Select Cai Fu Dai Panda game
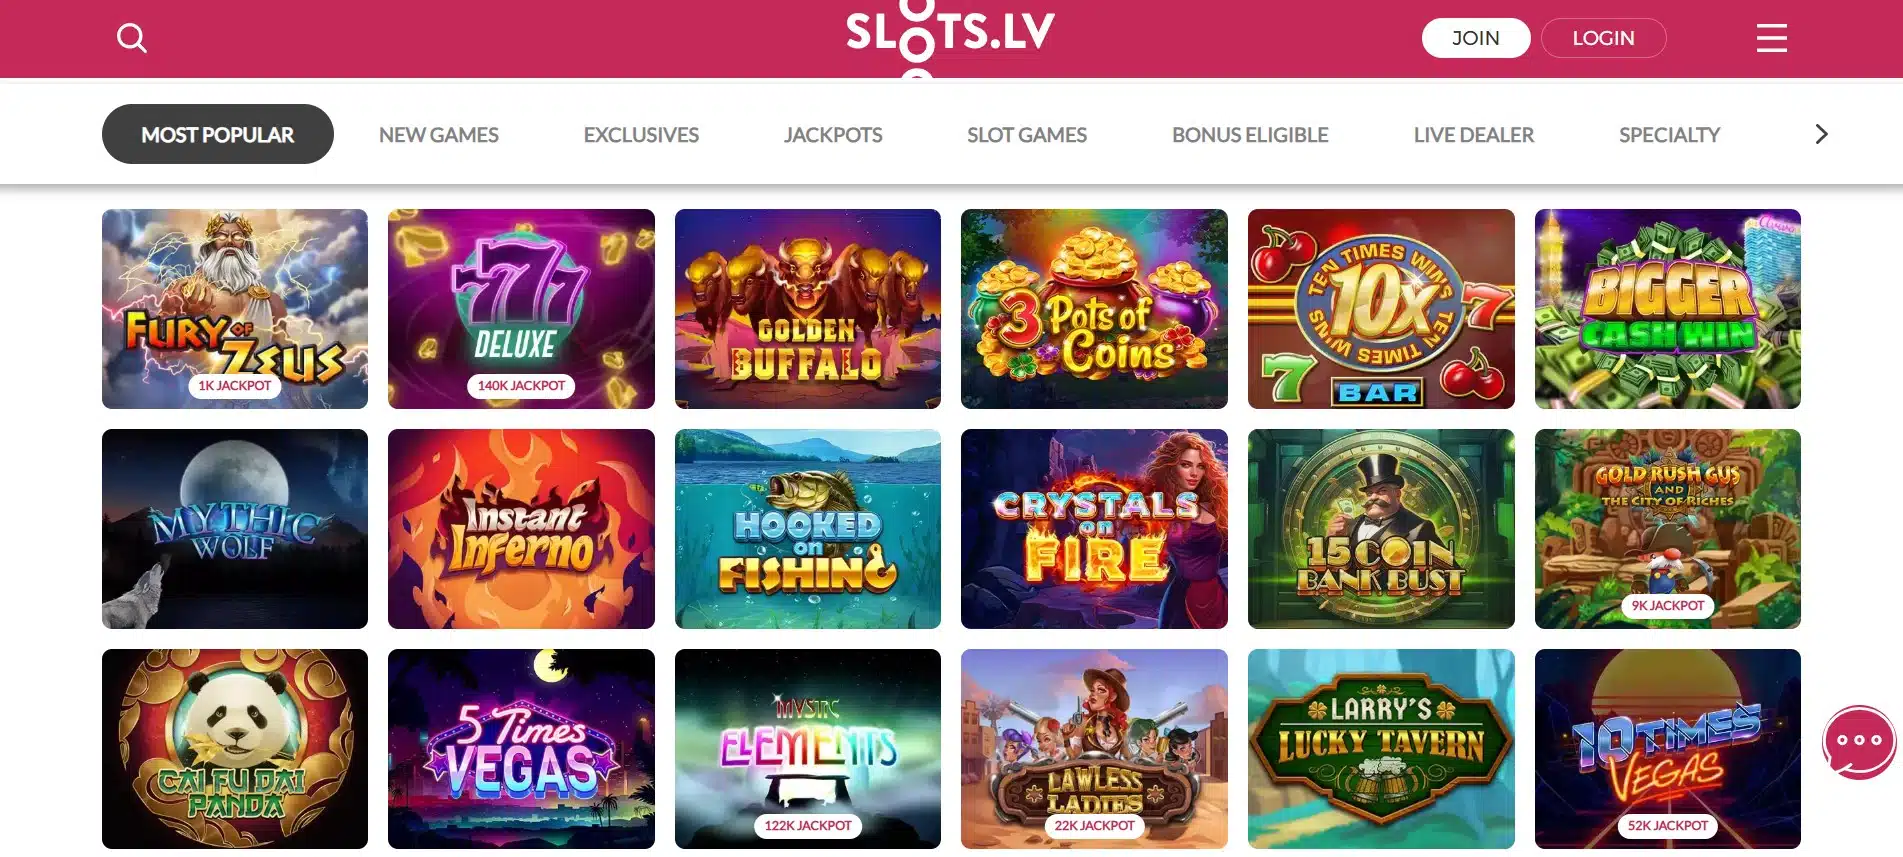Viewport: 1903px width, 857px height. coord(235,749)
